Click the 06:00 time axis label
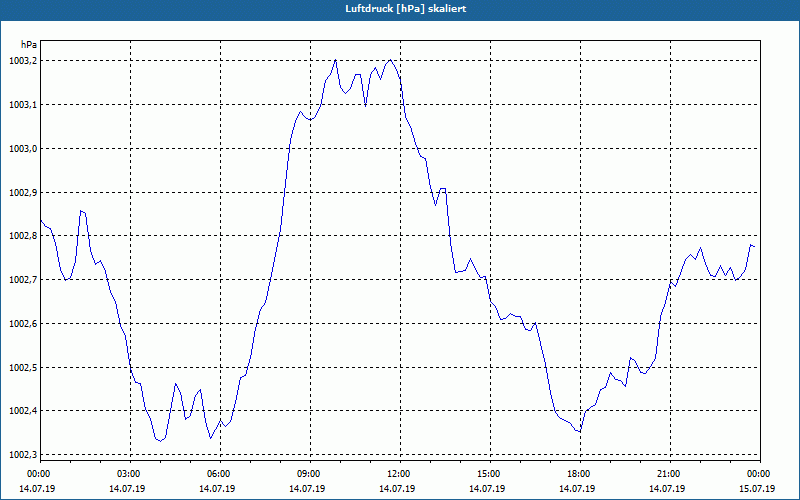Screen dimensions: 800x500 click(220, 474)
